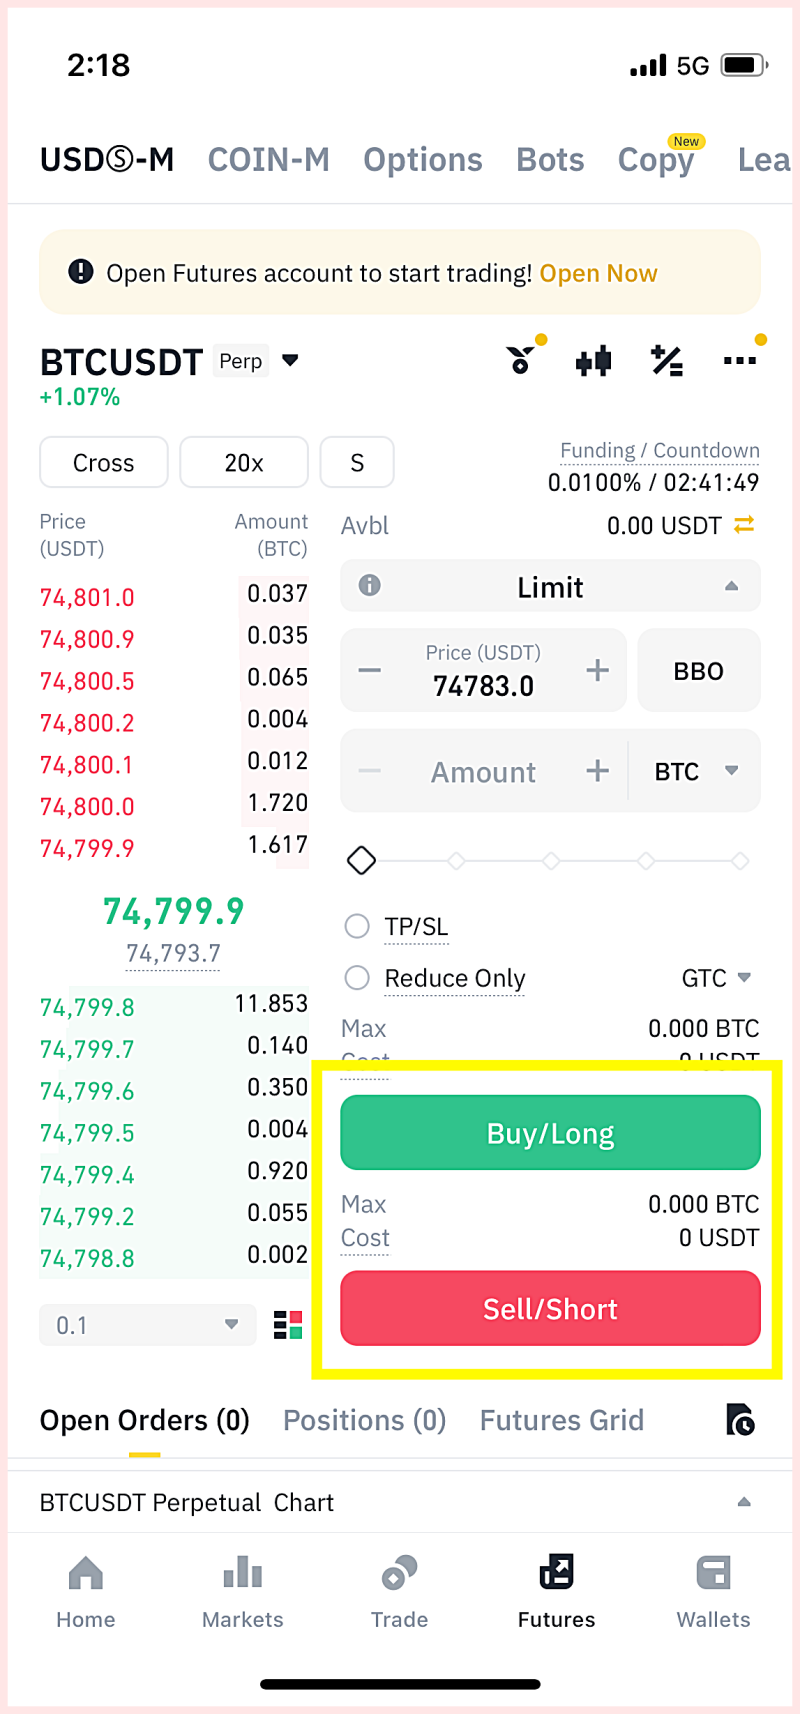Image resolution: width=800 pixels, height=1714 pixels.
Task: Open the 0.1 price grouping dropdown
Action: pyautogui.click(x=148, y=1325)
